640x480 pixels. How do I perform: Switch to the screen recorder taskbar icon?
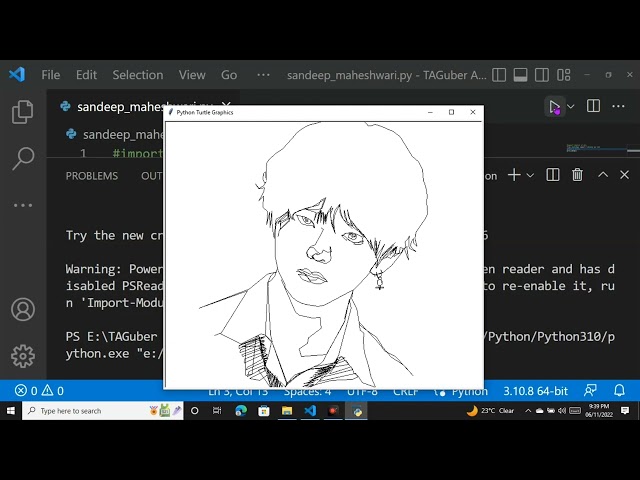tap(333, 411)
